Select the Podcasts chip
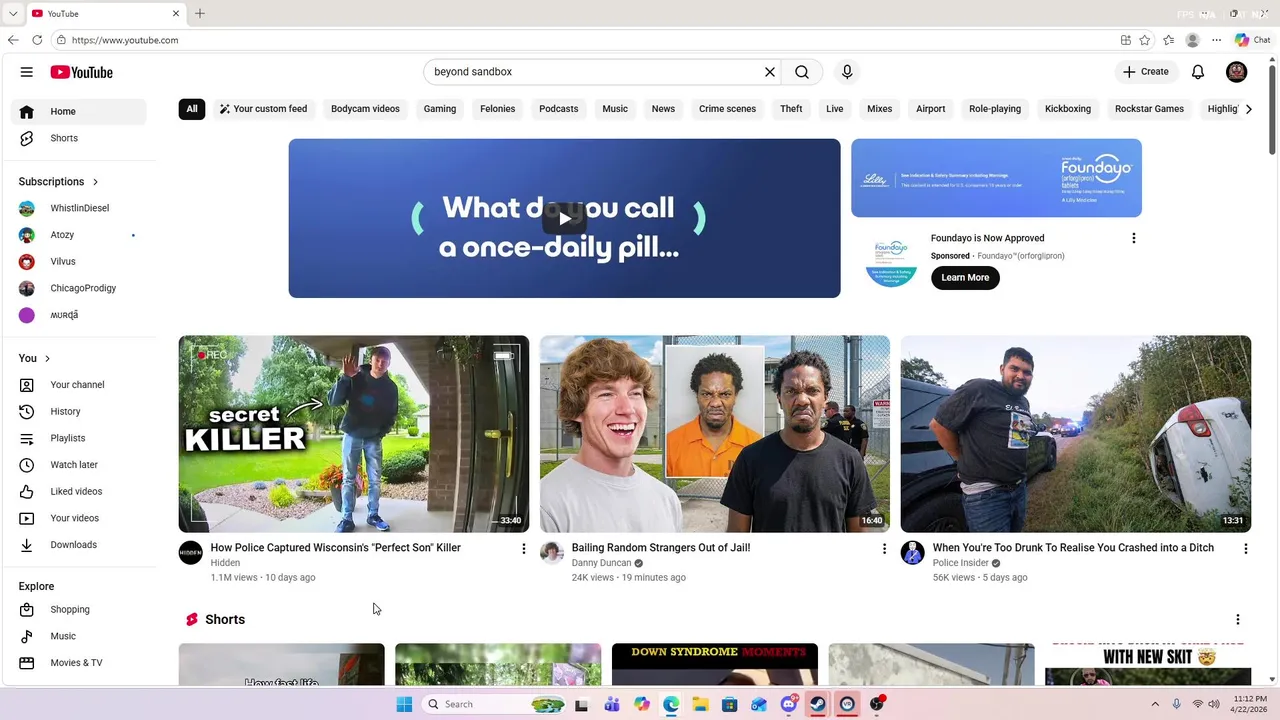The image size is (1280, 720). pyautogui.click(x=559, y=109)
